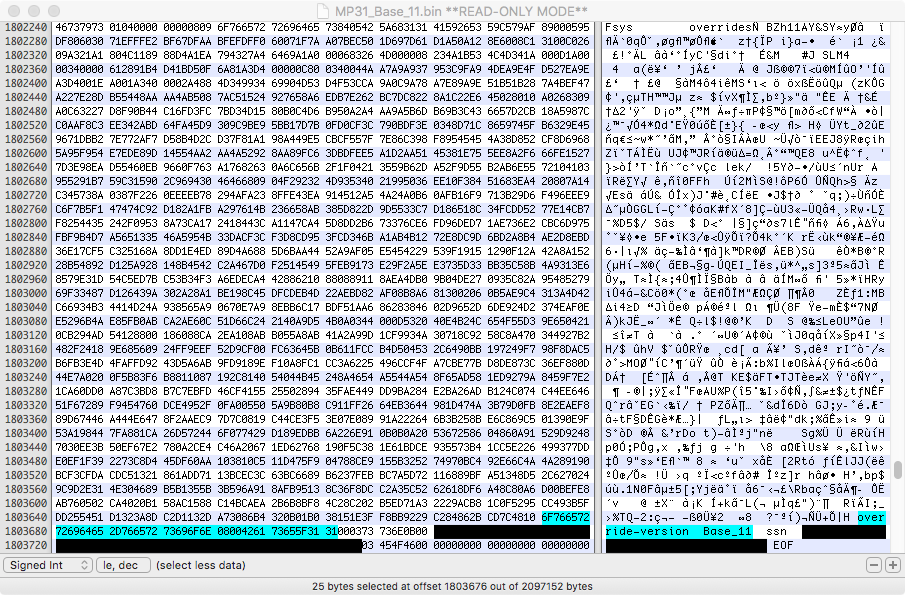Click the 'le, dec' format button
The width and height of the screenshot is (905, 595).
coord(124,565)
